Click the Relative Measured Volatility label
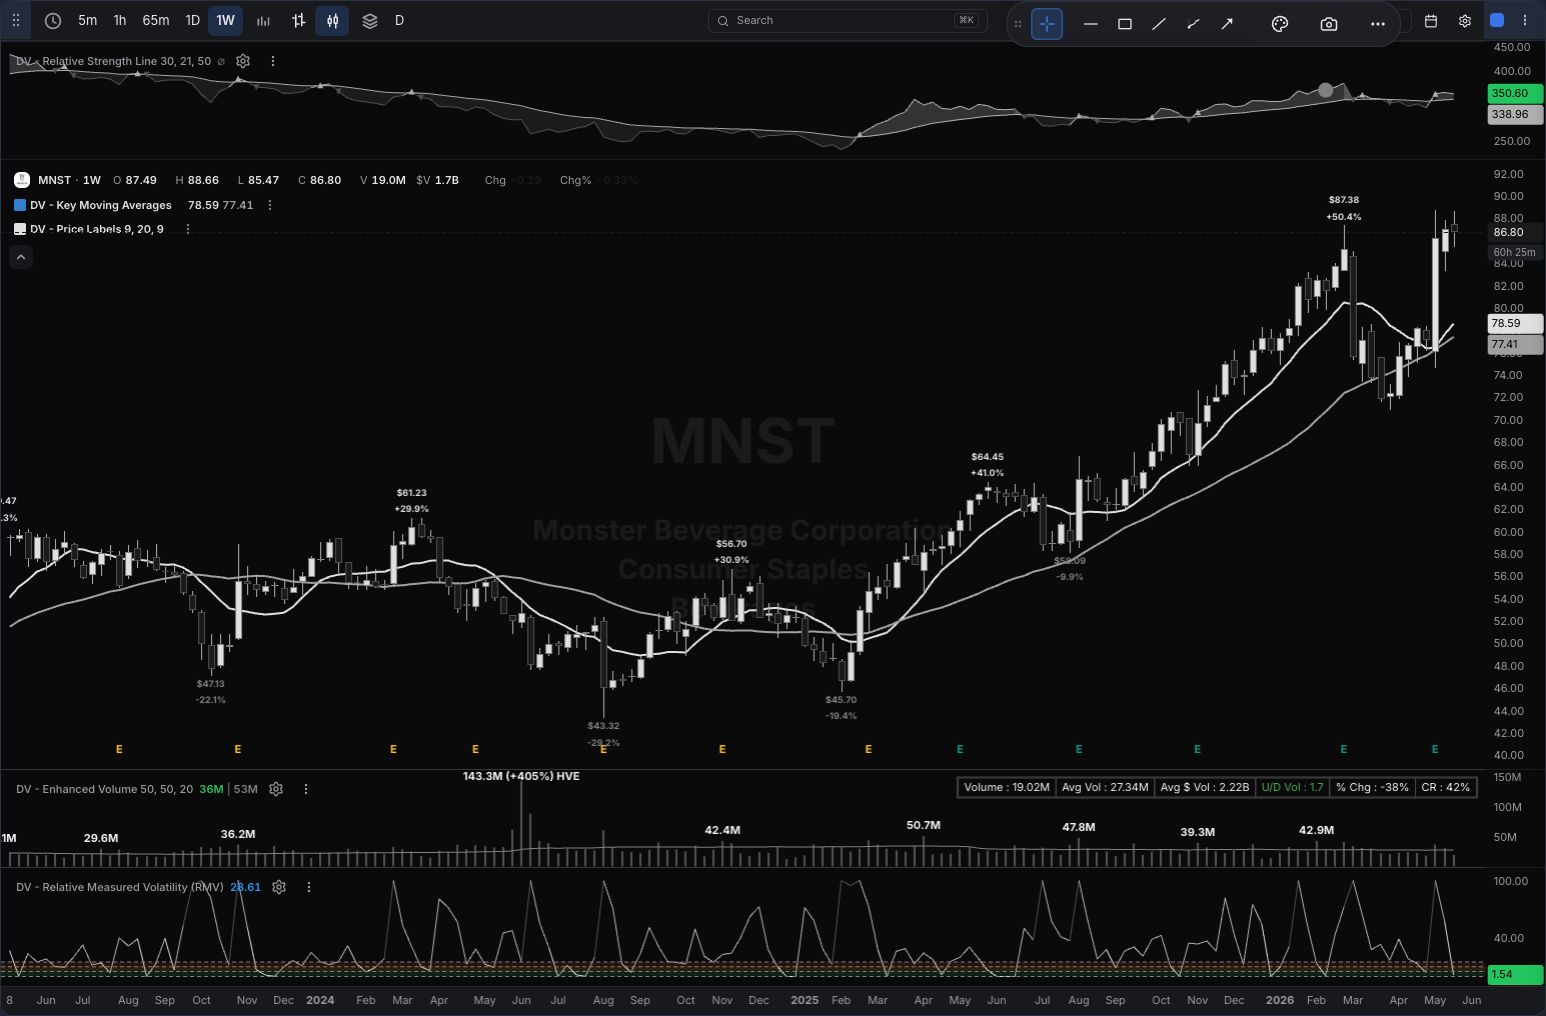The height and width of the screenshot is (1016, 1546). [x=120, y=887]
